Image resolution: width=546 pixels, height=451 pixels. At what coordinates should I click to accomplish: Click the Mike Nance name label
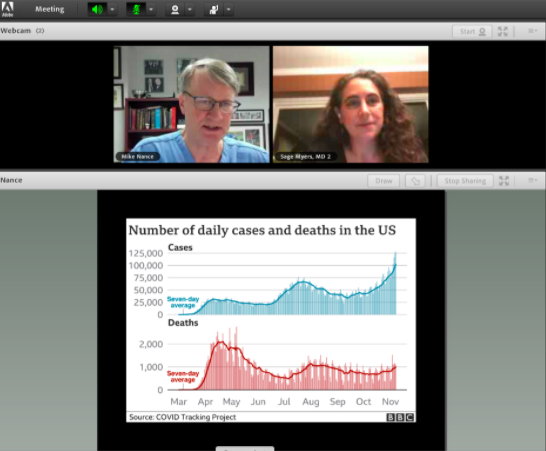pos(138,157)
